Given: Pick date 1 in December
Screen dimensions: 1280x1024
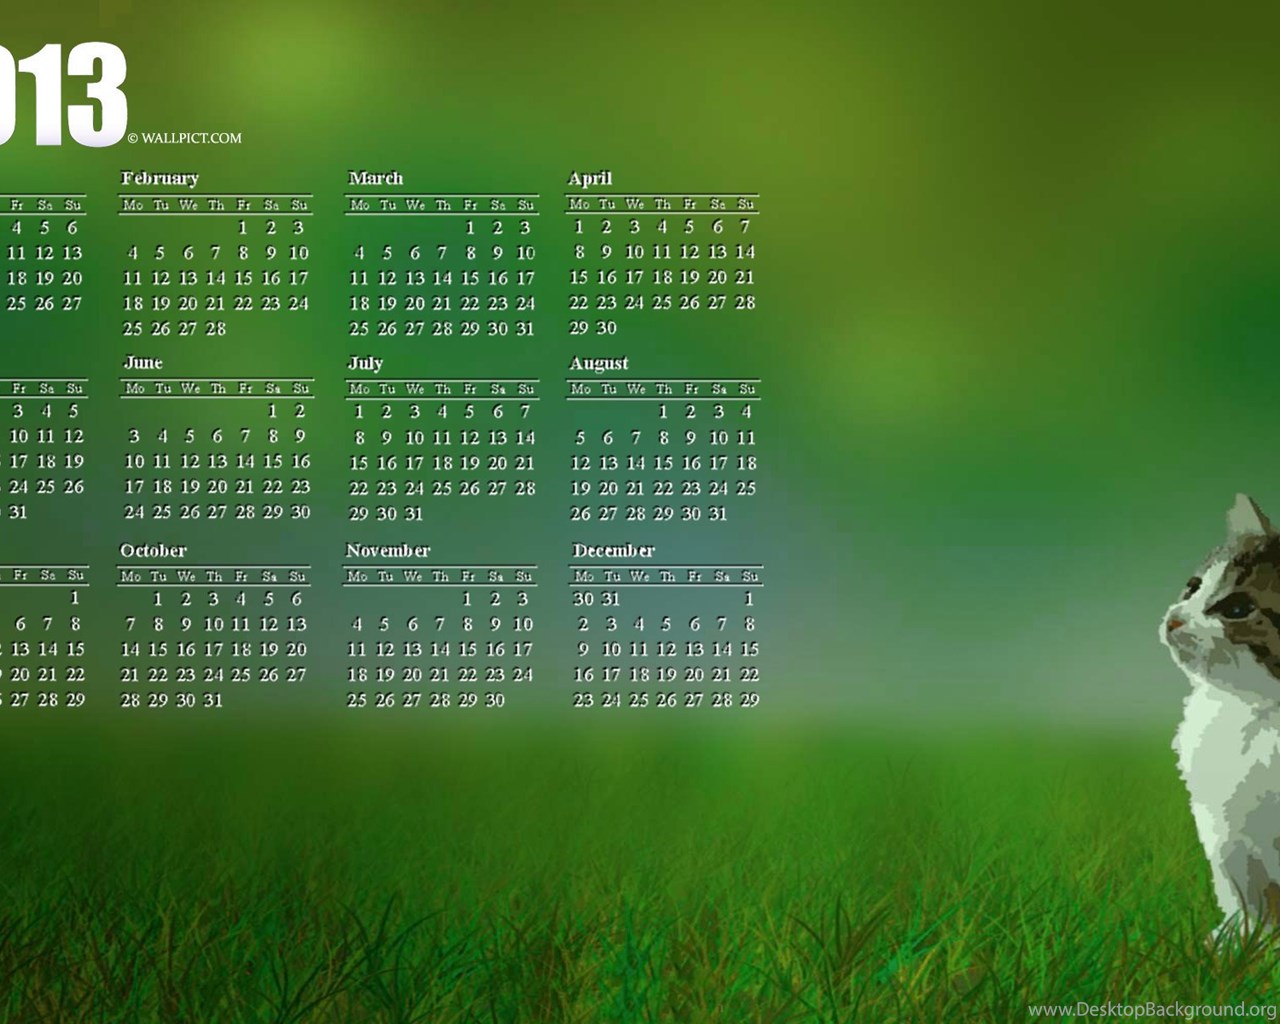Looking at the screenshot, I should pos(749,600).
